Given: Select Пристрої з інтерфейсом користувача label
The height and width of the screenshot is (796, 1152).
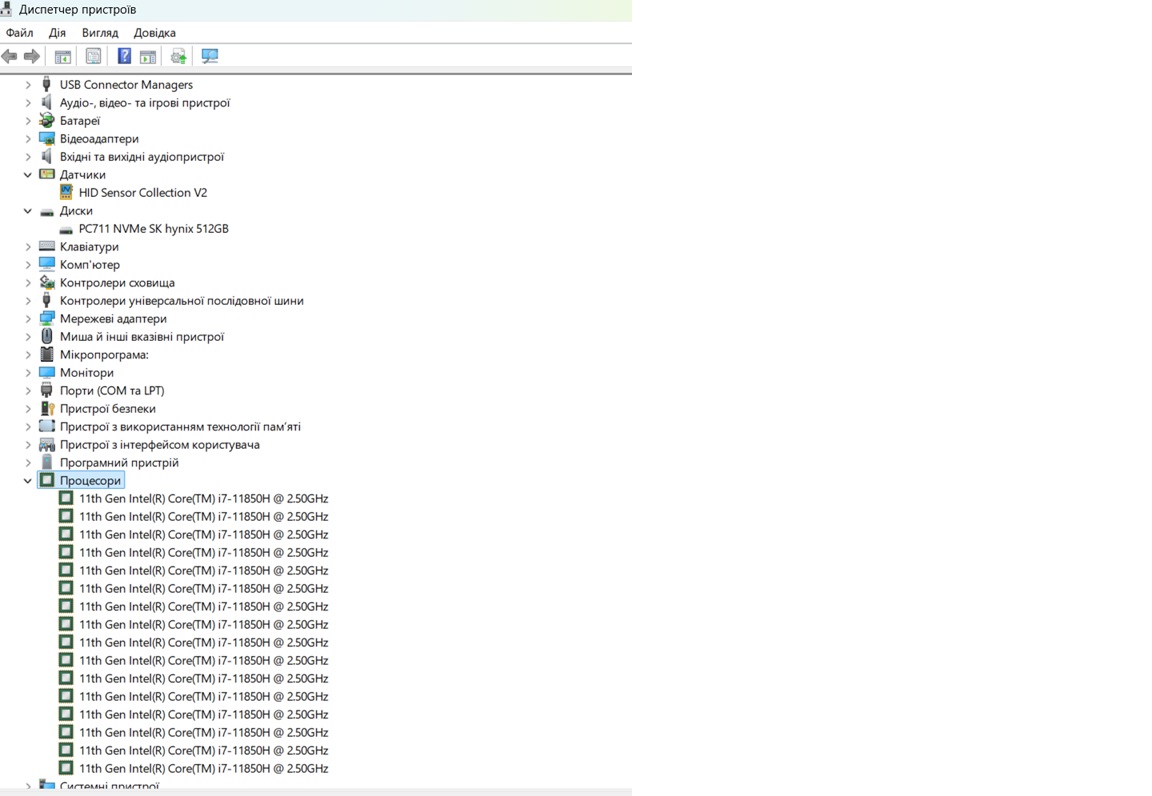Looking at the screenshot, I should tap(159, 445).
